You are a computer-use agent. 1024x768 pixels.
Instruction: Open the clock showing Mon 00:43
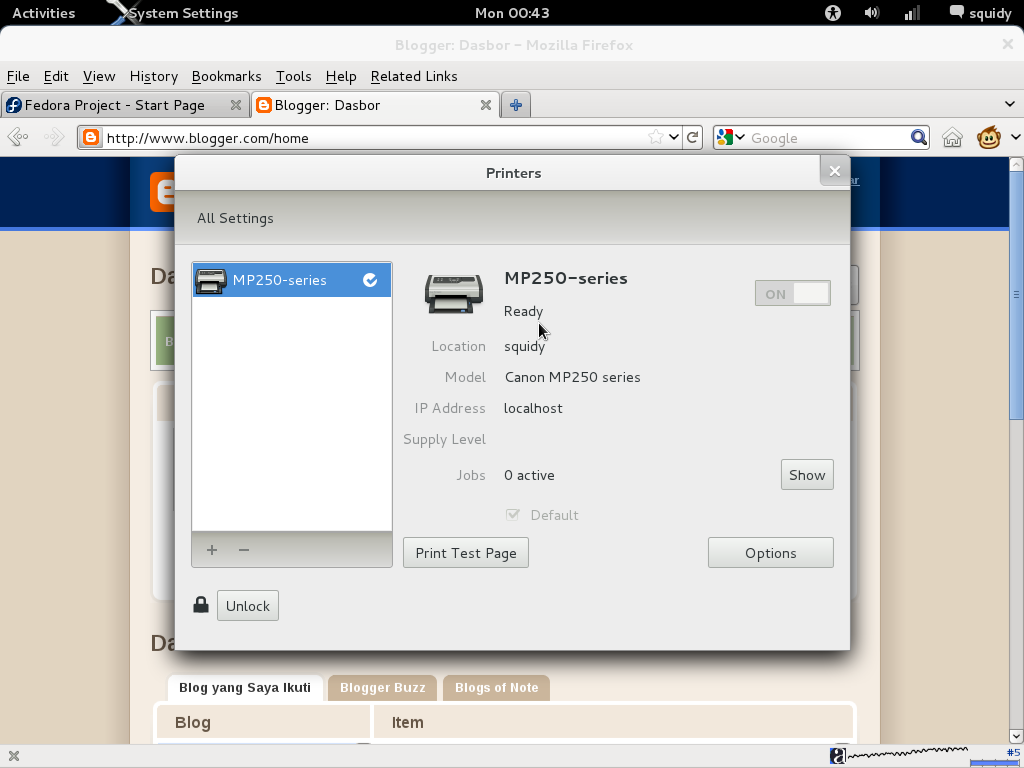point(512,12)
